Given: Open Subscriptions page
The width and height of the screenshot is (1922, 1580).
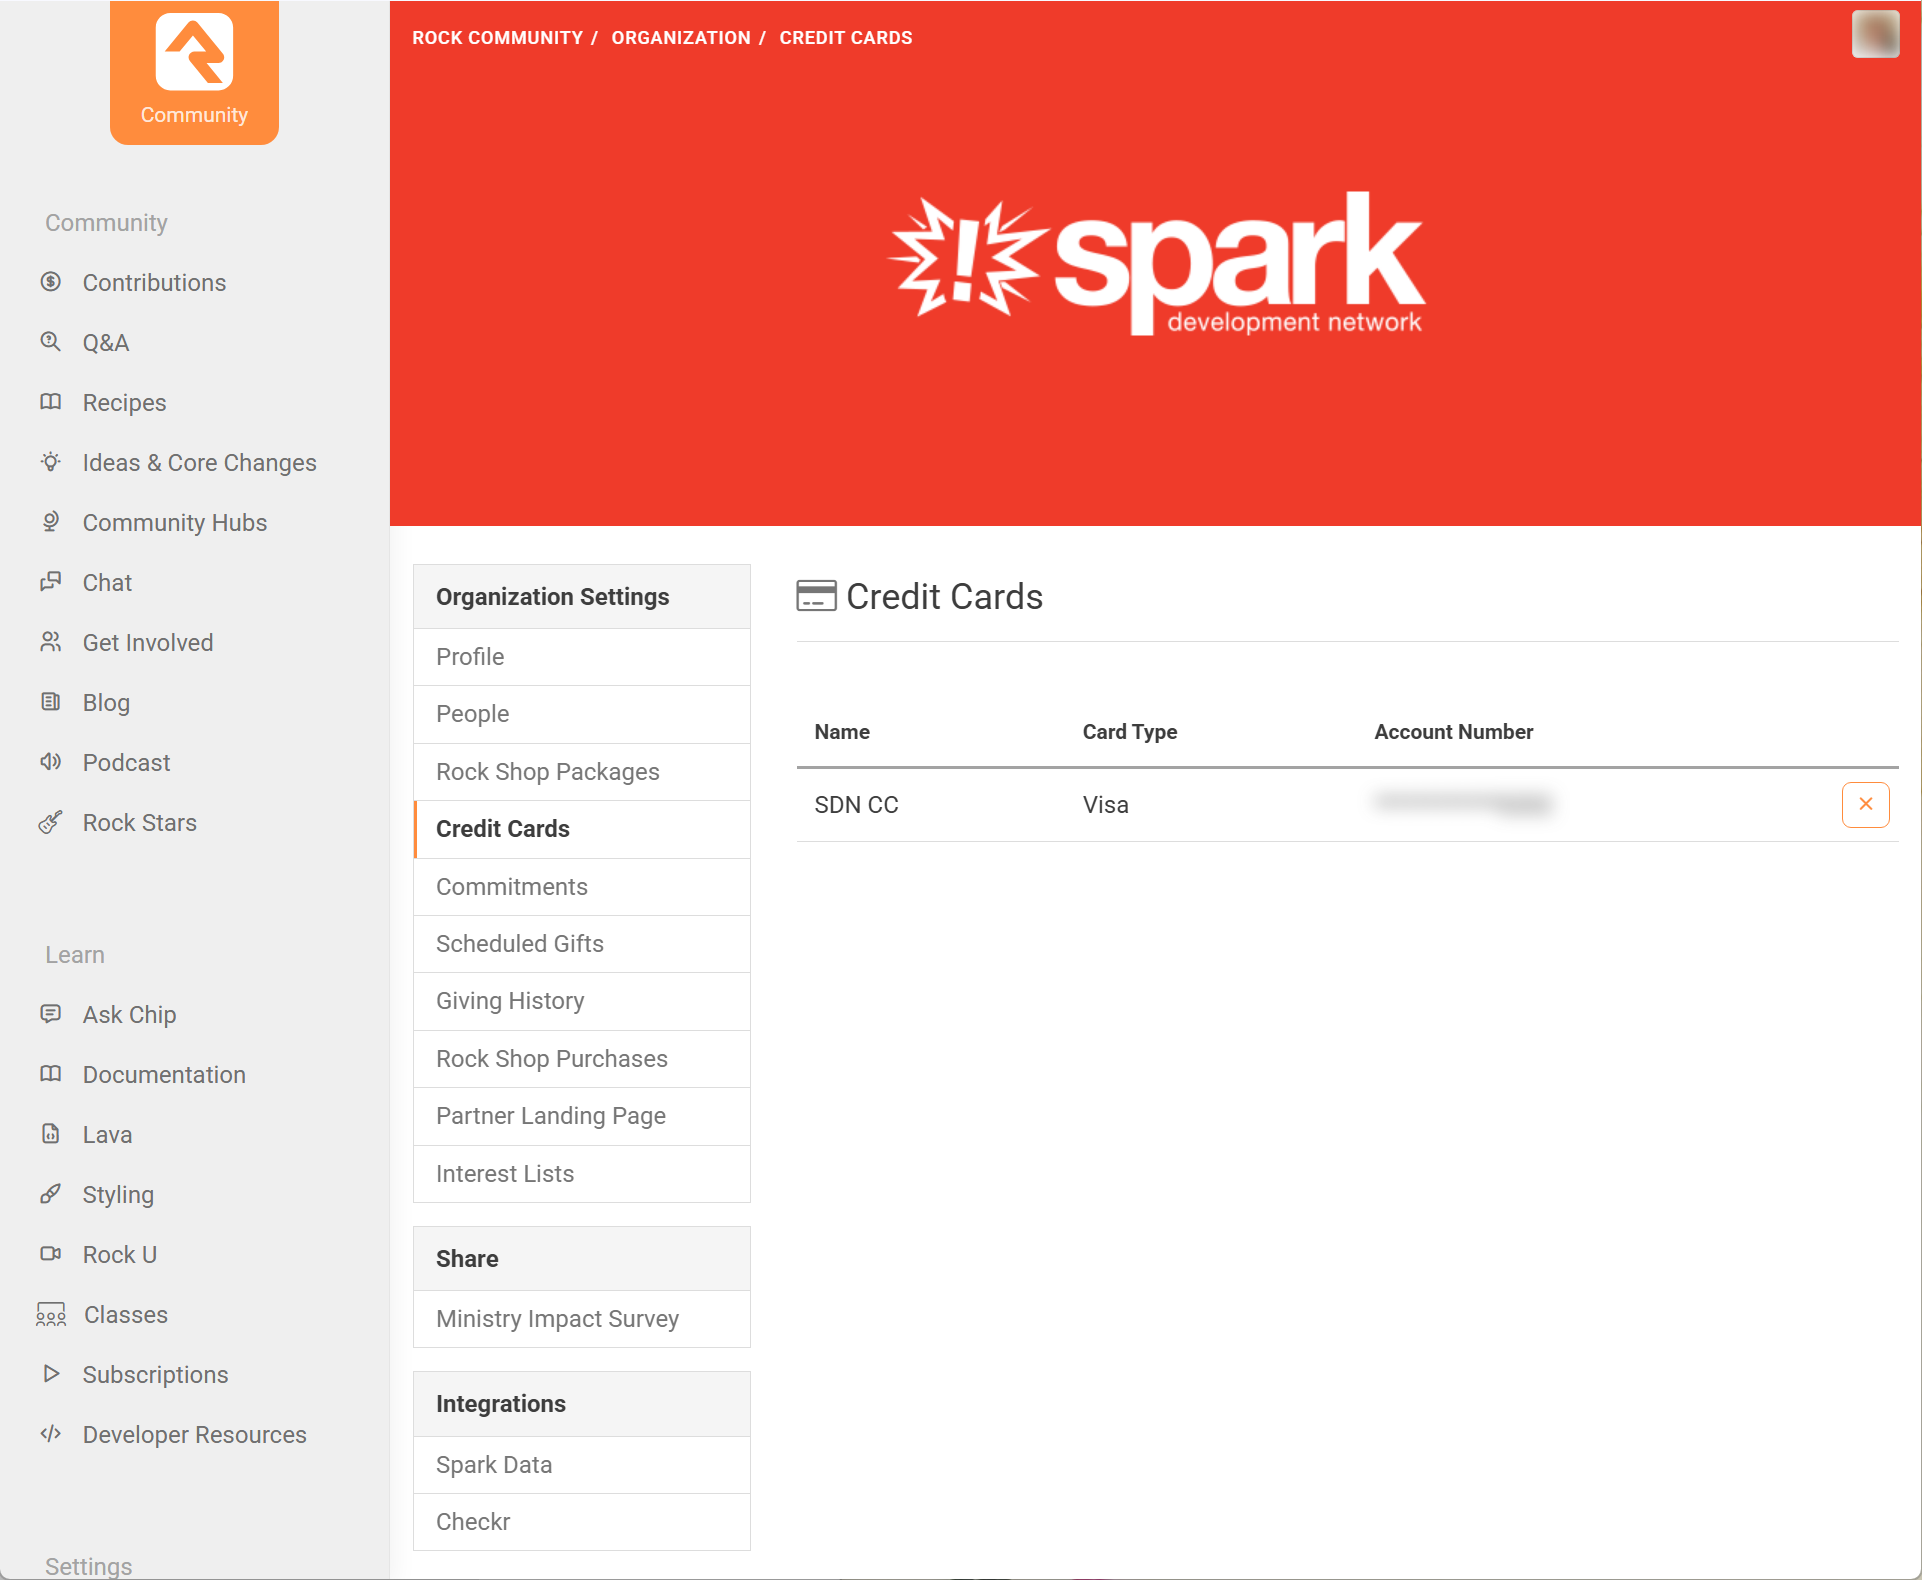Looking at the screenshot, I should coord(155,1375).
